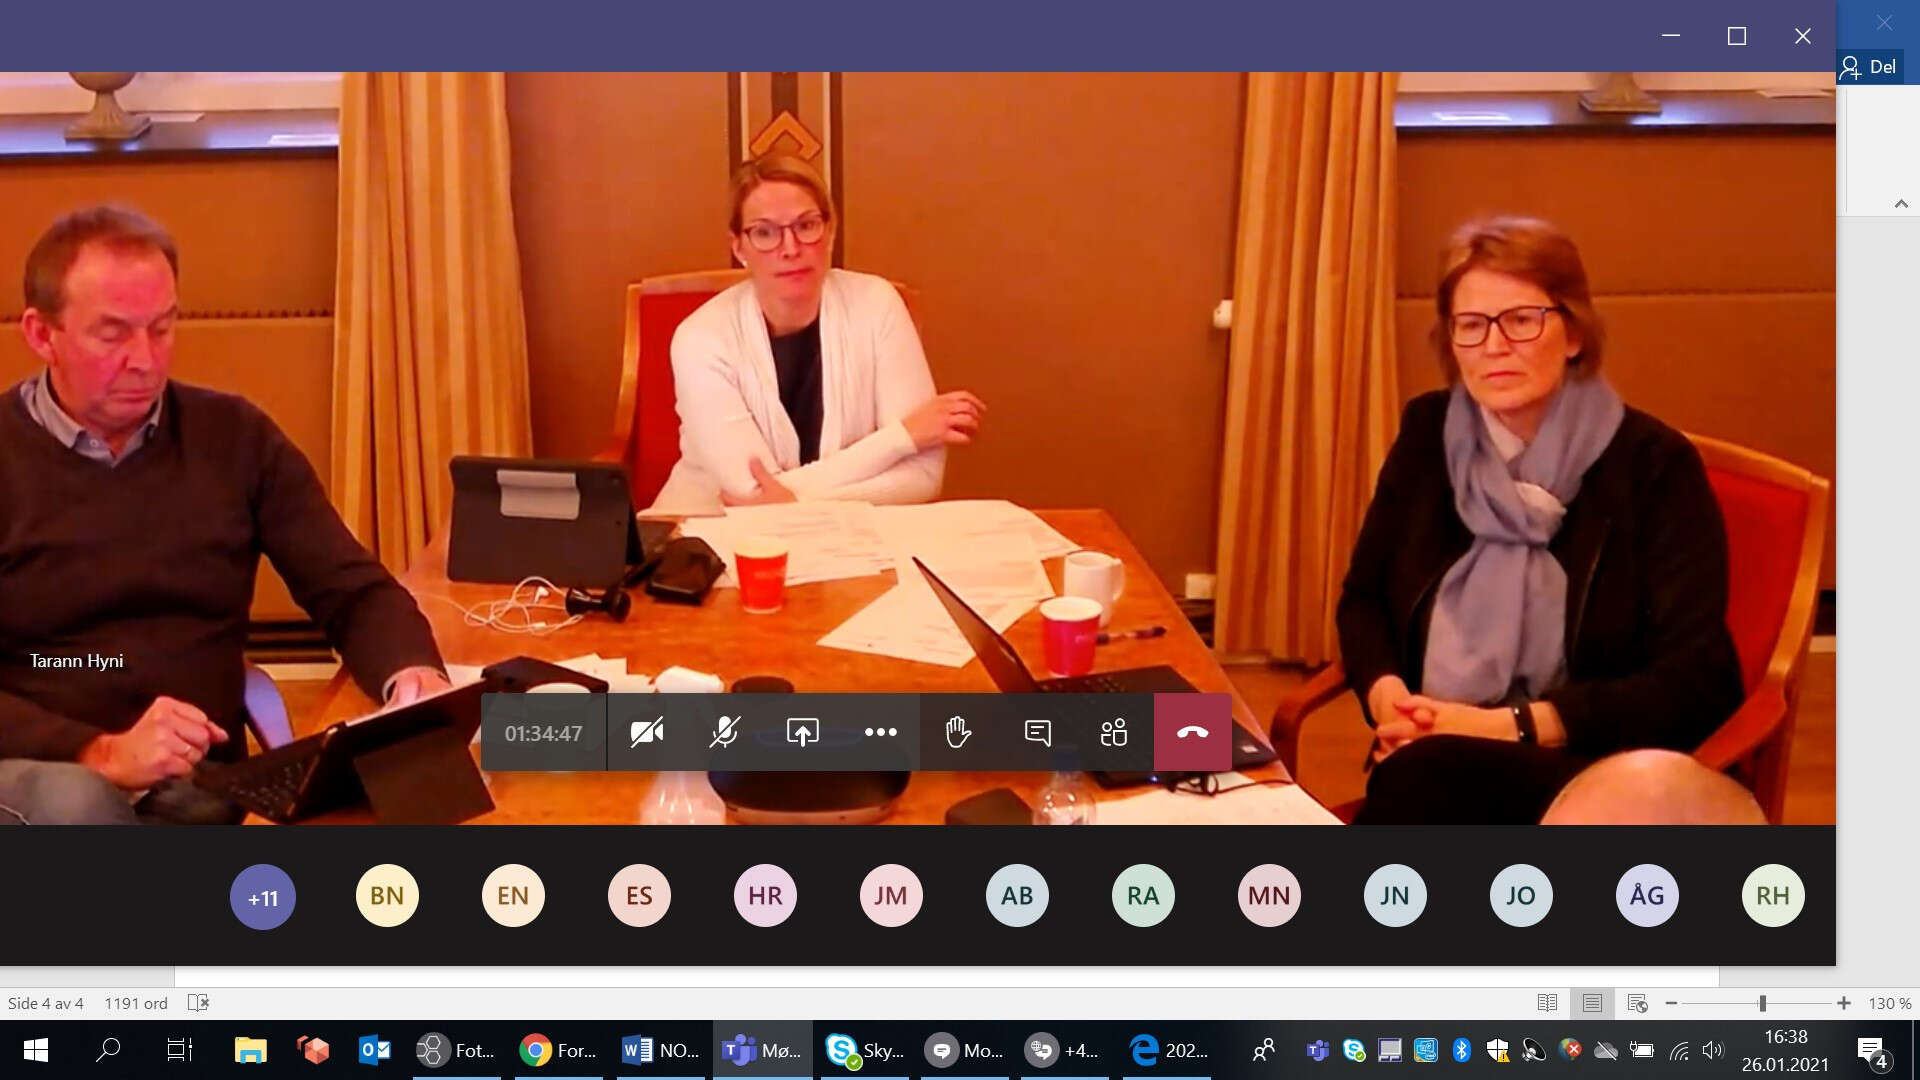Raise your hand in the meeting

coord(958,733)
